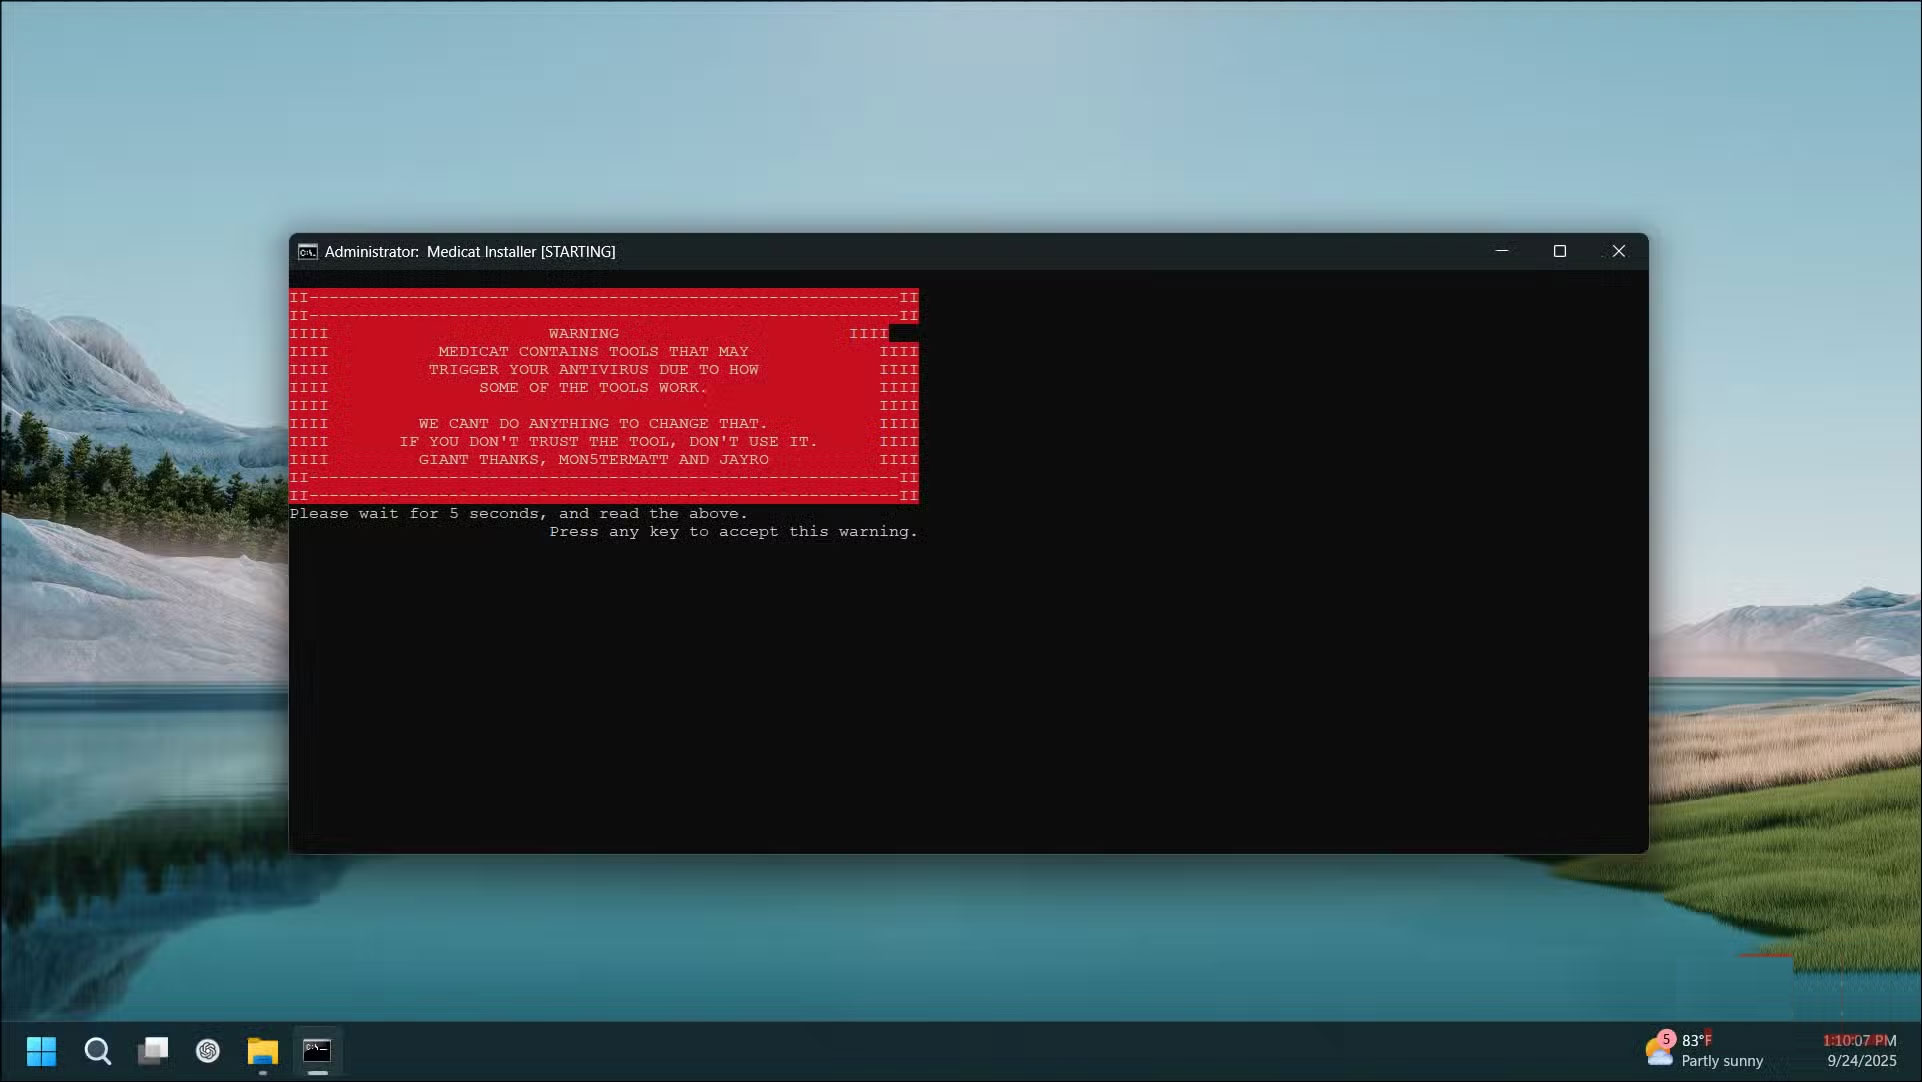Screen dimensions: 1922x1082
Task: Open the weather widget showing 83°F
Action: coord(1696,1041)
